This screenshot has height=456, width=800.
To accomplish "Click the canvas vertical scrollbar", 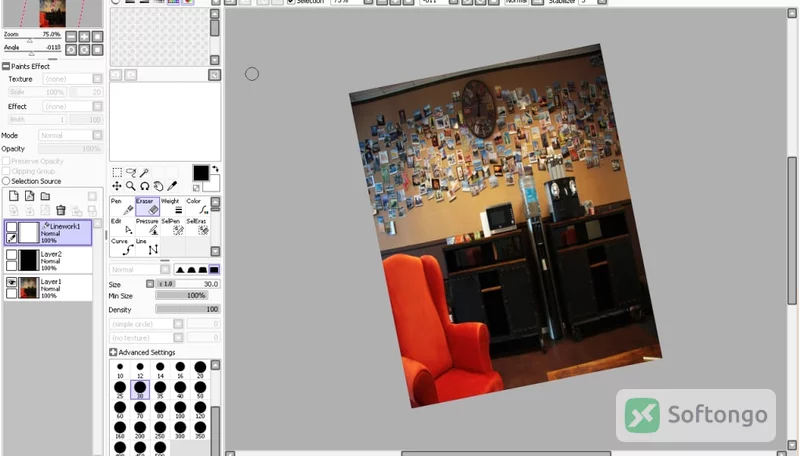I will tap(792, 230).
